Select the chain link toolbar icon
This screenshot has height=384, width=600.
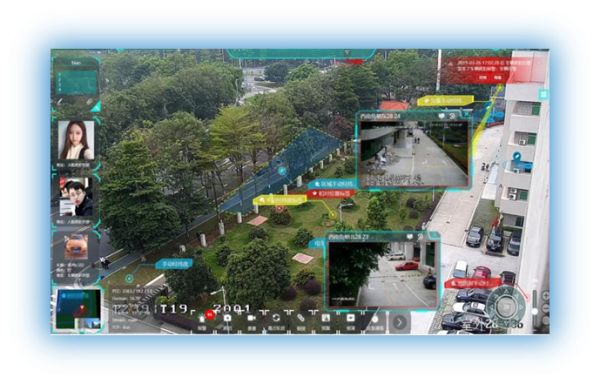301,318
